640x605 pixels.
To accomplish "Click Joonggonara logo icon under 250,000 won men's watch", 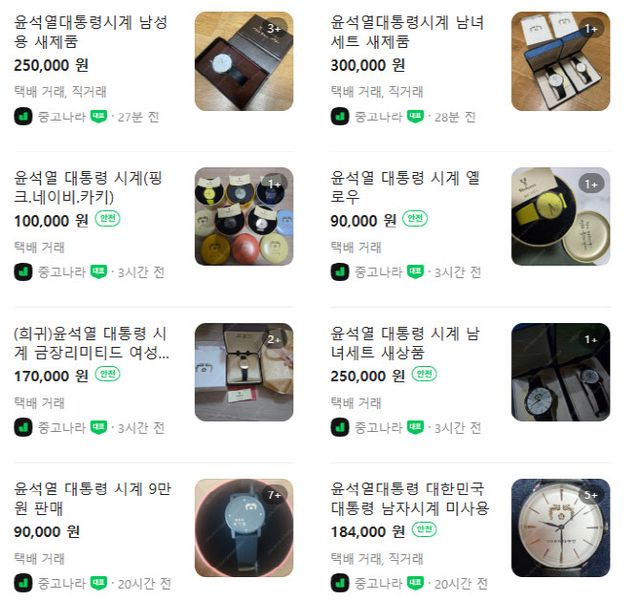I will [x=23, y=117].
